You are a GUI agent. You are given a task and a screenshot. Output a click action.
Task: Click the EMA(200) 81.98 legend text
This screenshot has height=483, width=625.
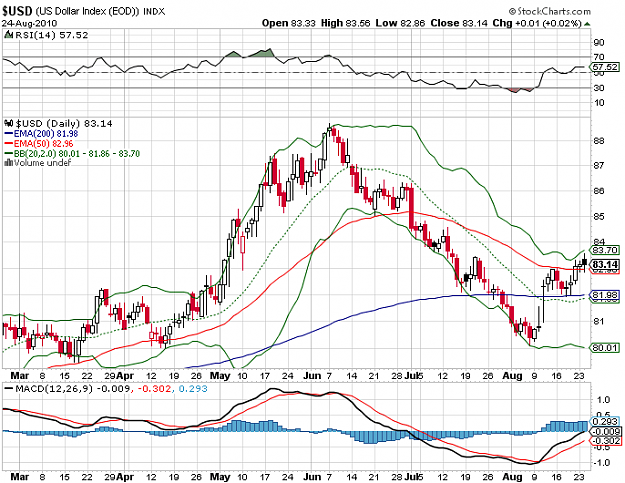tap(46, 134)
